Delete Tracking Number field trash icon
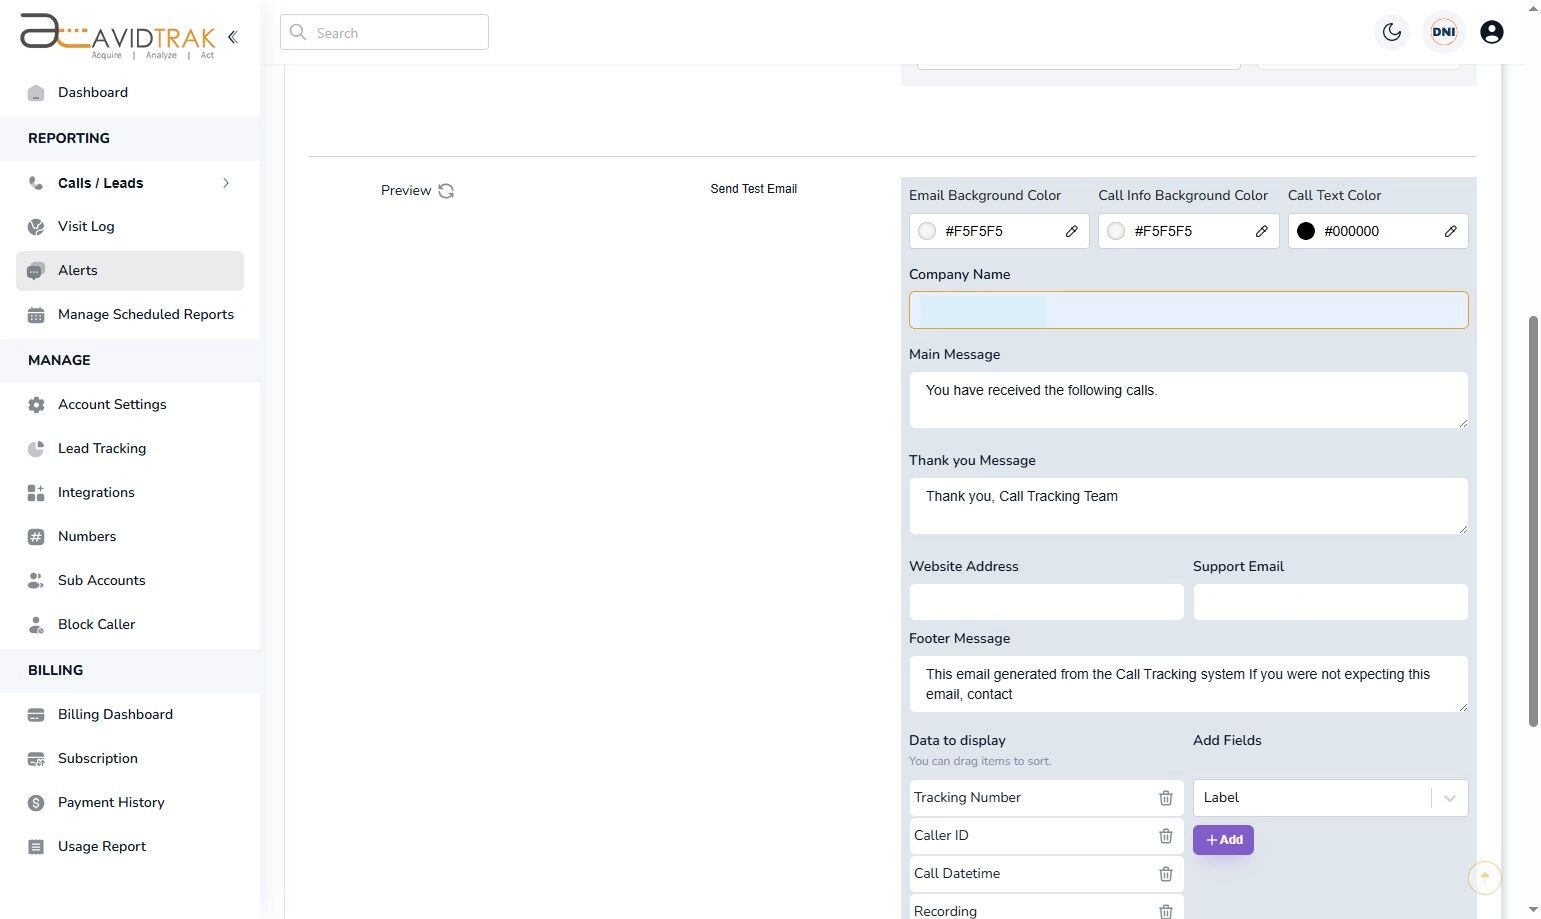Image resolution: width=1541 pixels, height=919 pixels. coord(1166,798)
